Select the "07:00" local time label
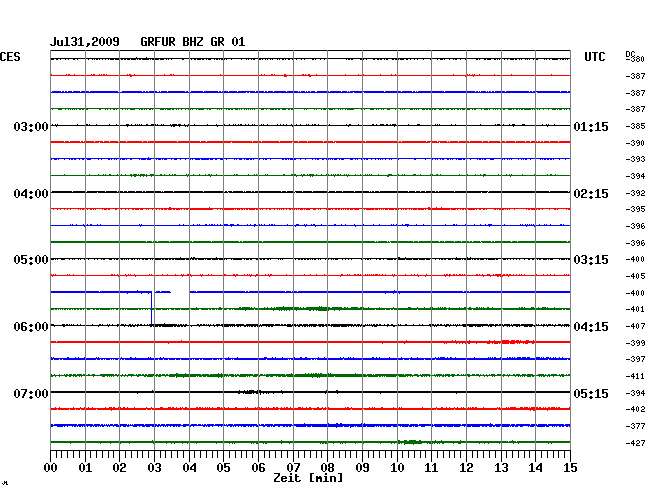The width and height of the screenshot is (650, 494). click(x=31, y=393)
